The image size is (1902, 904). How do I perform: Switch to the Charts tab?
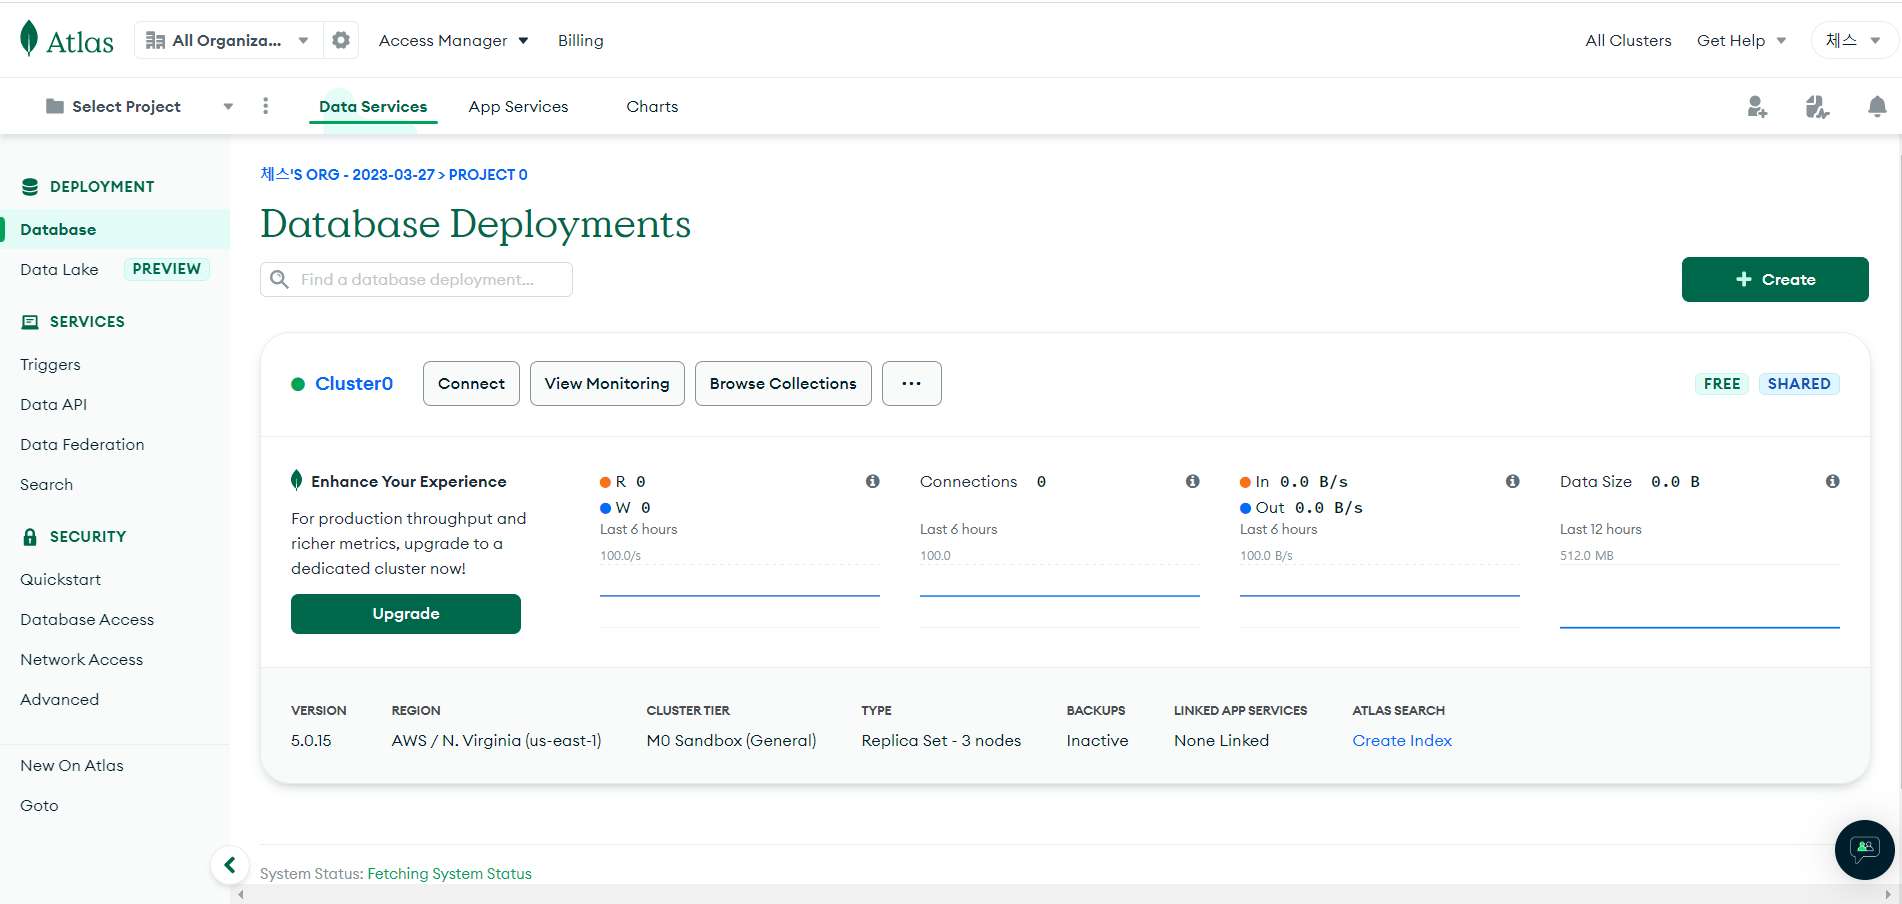(652, 106)
